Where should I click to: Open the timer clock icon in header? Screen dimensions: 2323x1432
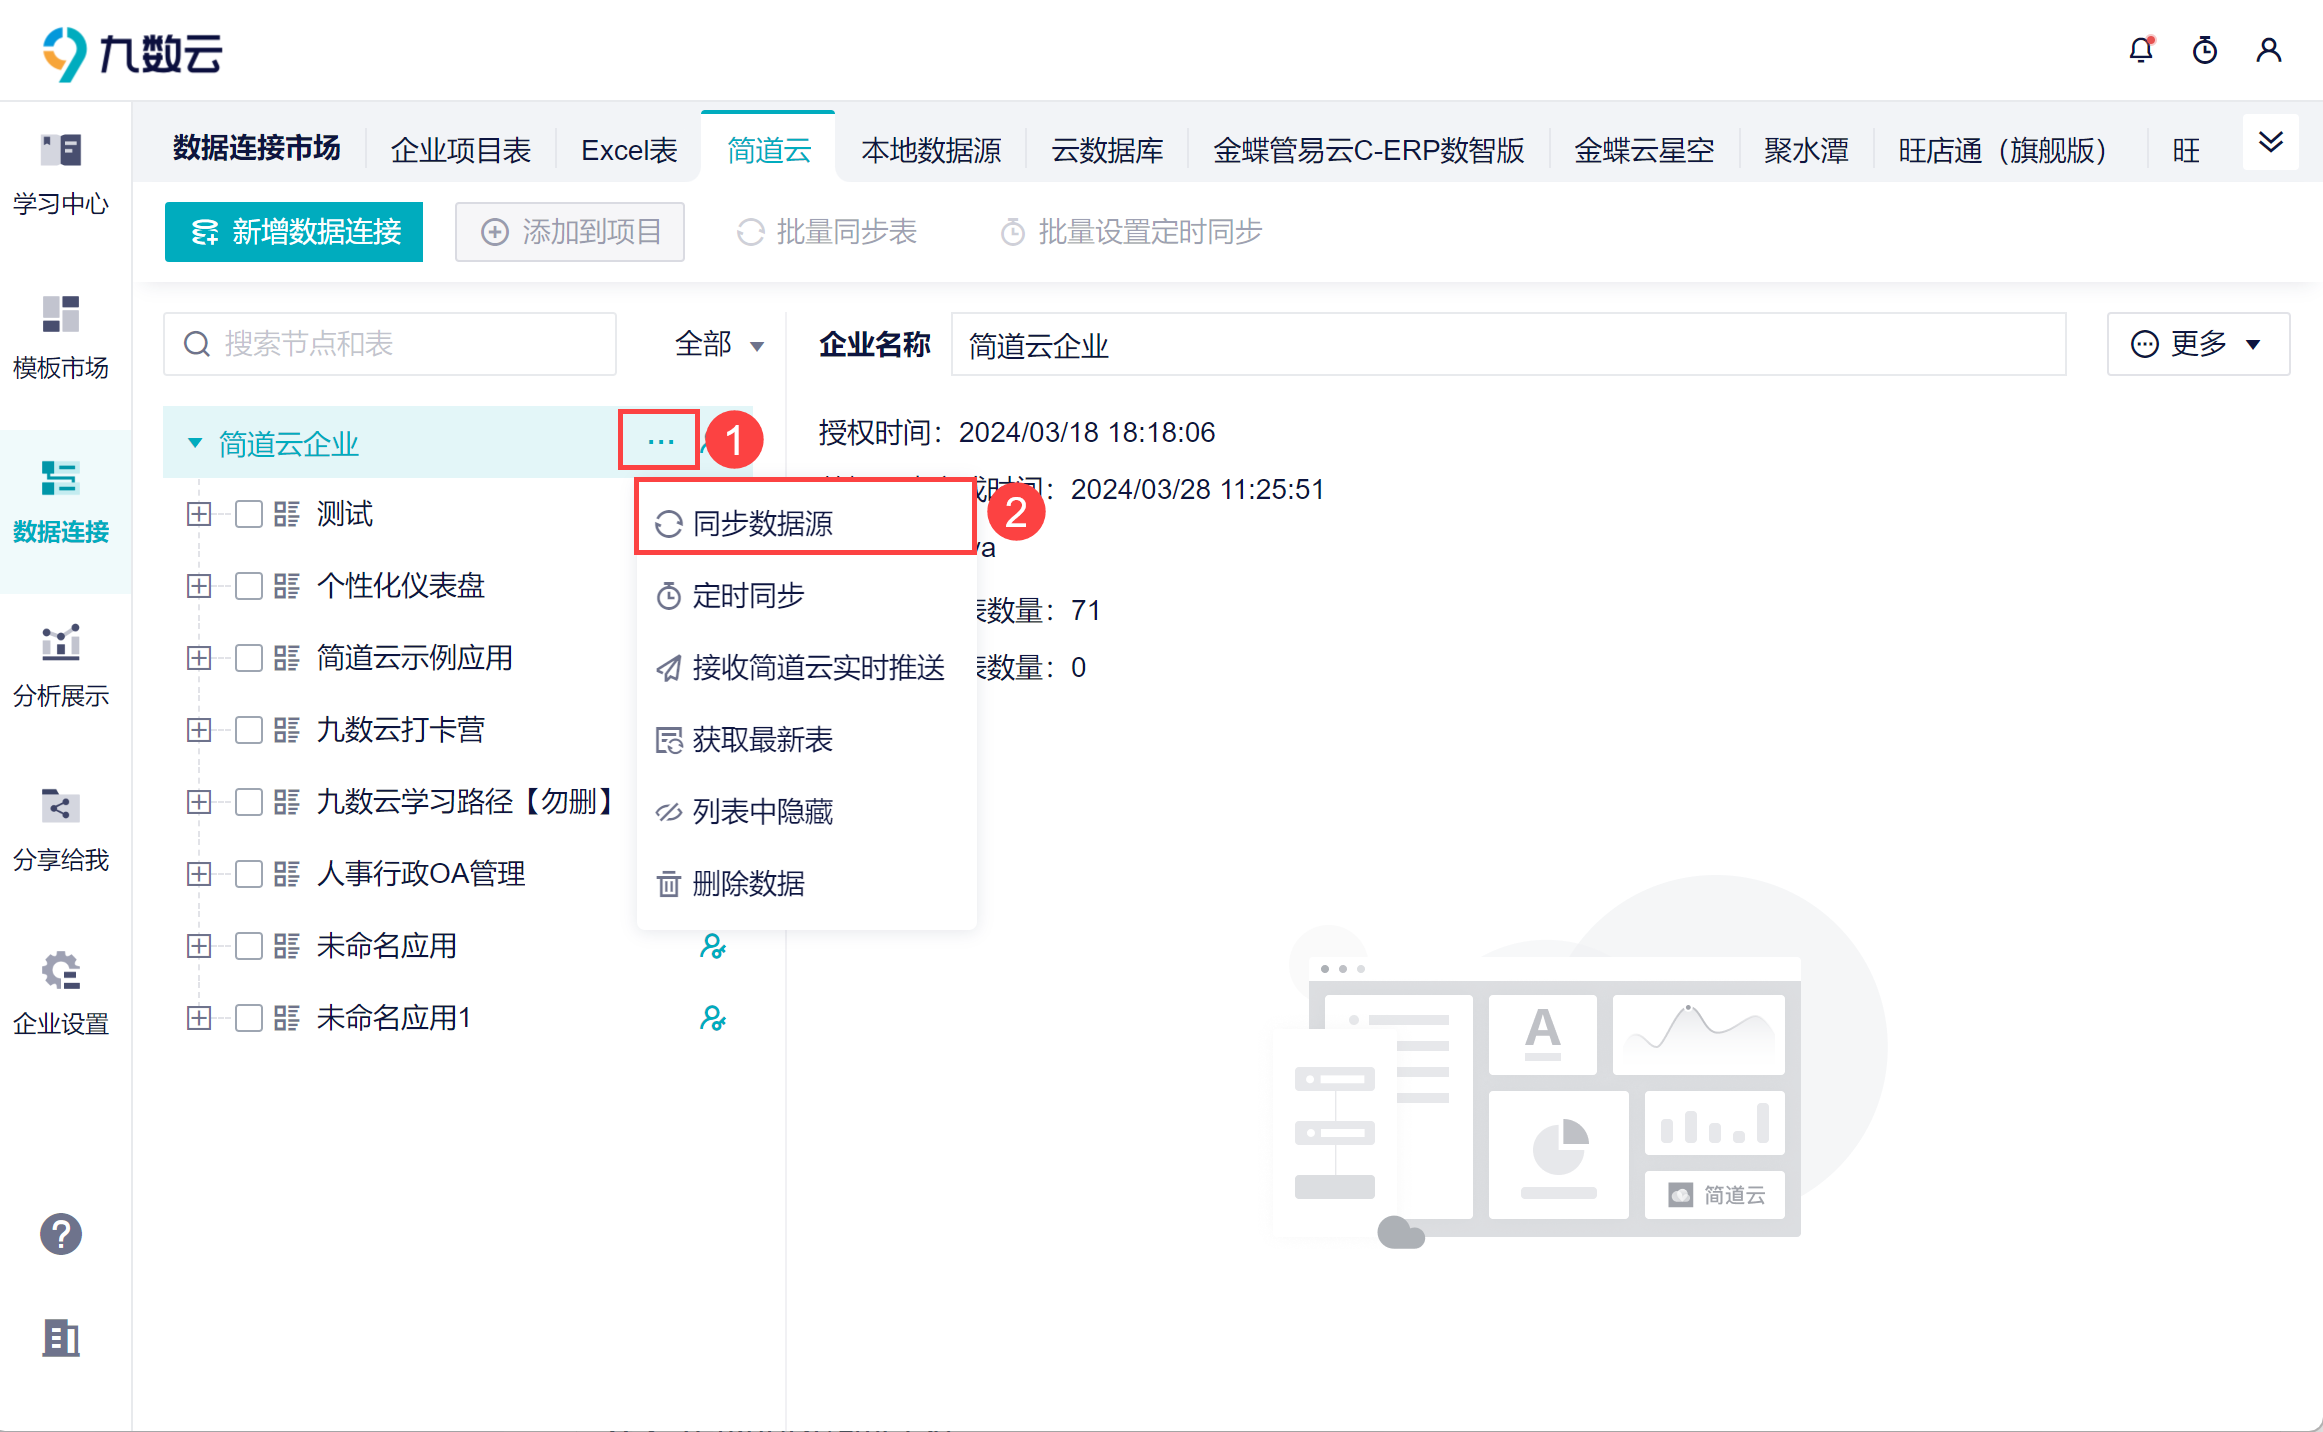click(2204, 50)
